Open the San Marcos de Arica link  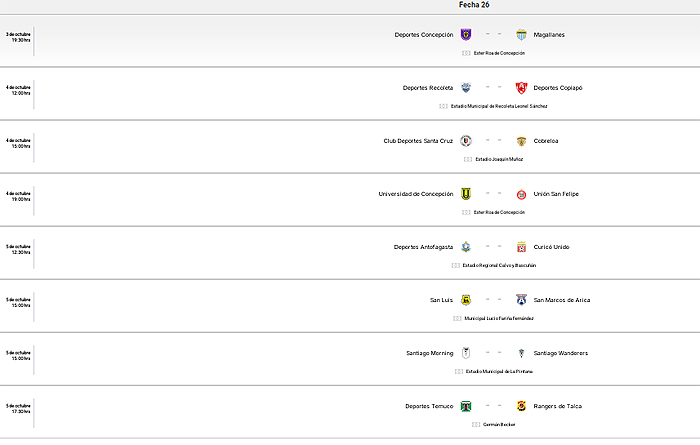566,300
